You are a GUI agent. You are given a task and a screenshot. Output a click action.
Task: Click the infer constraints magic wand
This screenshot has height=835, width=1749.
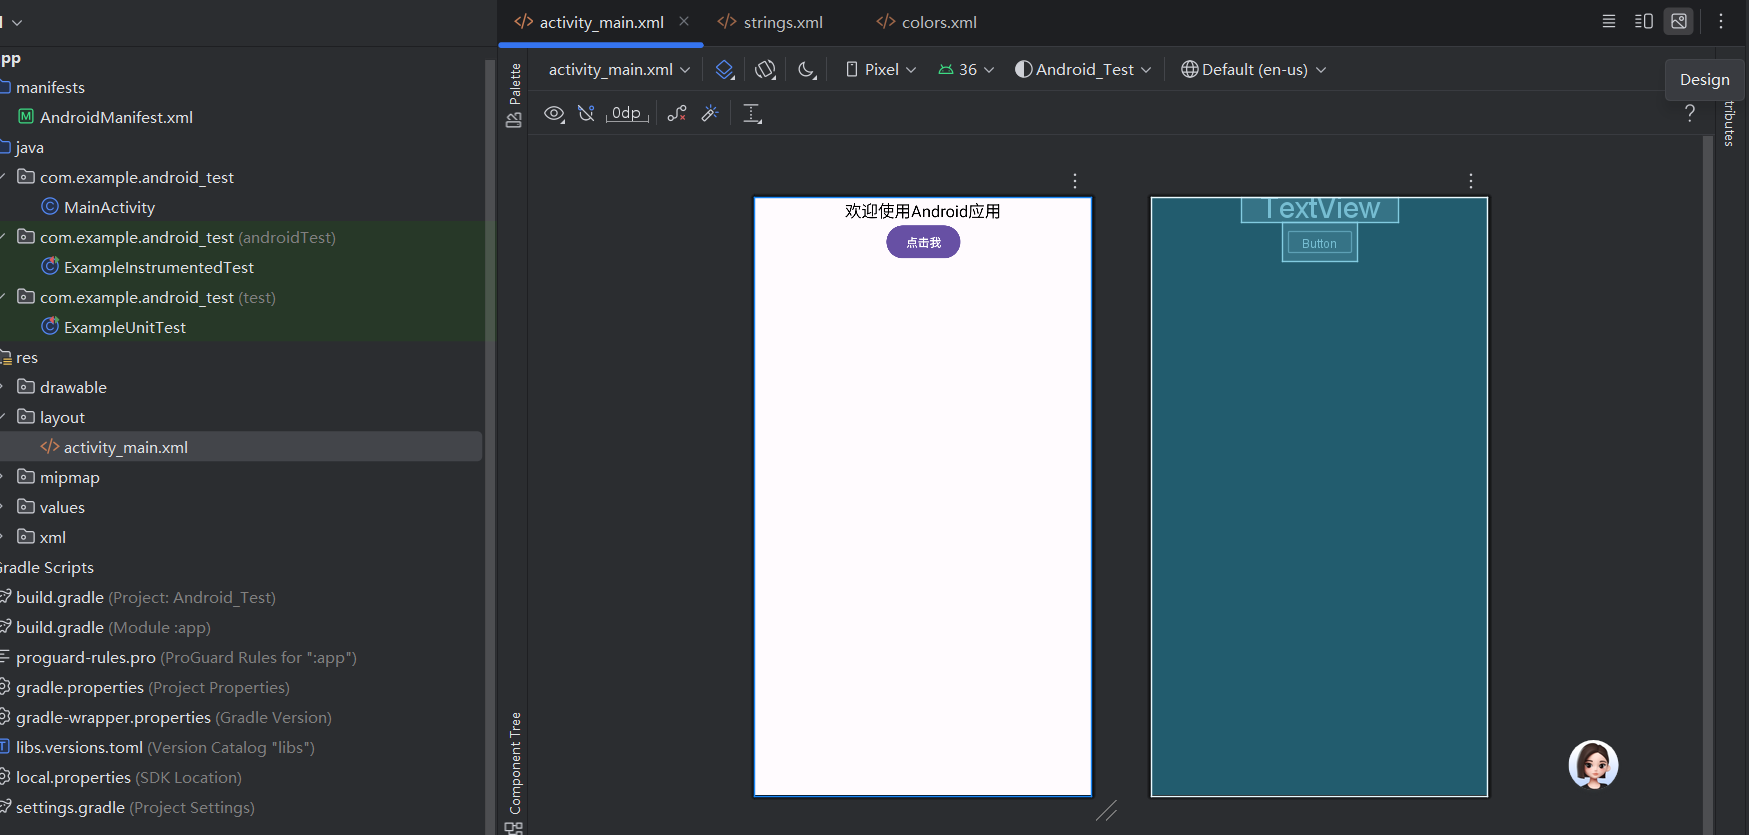[x=710, y=114]
